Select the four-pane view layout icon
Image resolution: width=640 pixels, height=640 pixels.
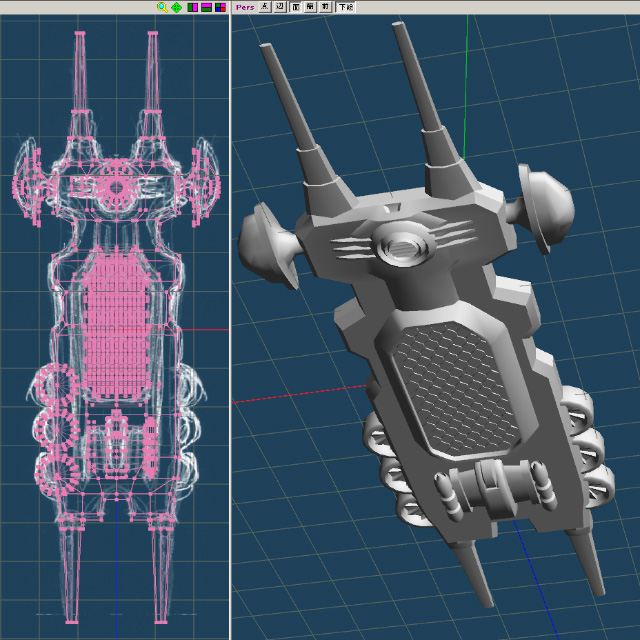point(220,7)
